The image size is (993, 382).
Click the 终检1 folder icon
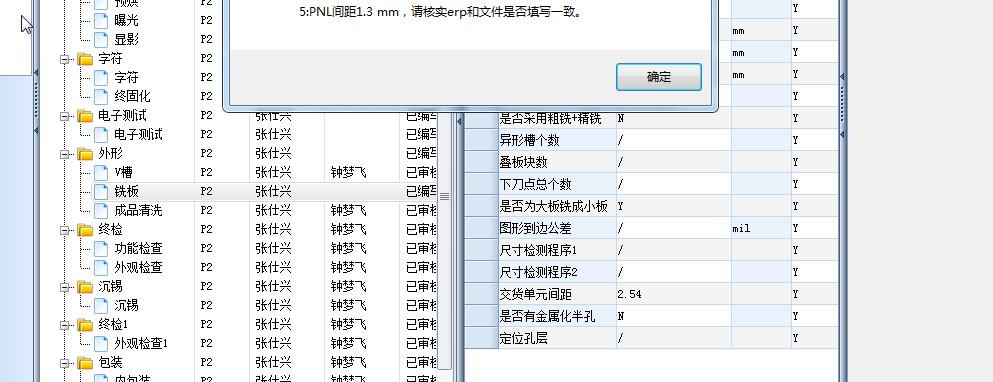pos(85,326)
